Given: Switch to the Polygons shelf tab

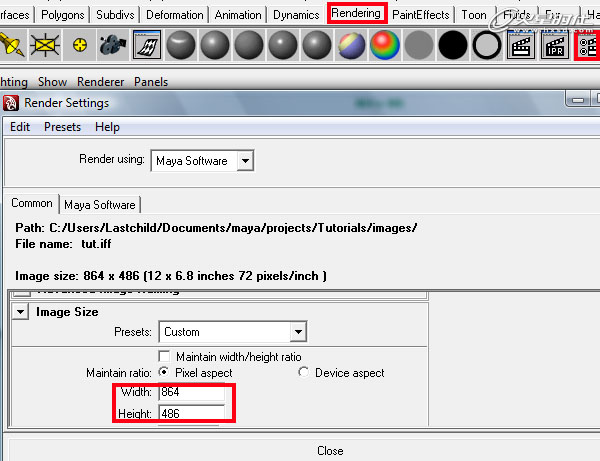Looking at the screenshot, I should coord(62,15).
